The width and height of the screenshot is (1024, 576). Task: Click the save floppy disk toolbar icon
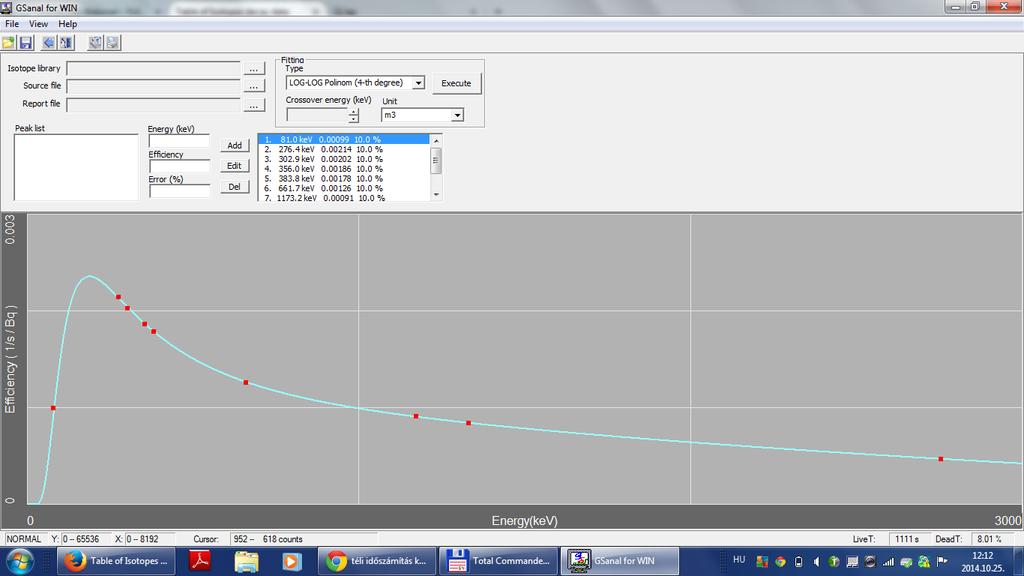click(x=25, y=43)
